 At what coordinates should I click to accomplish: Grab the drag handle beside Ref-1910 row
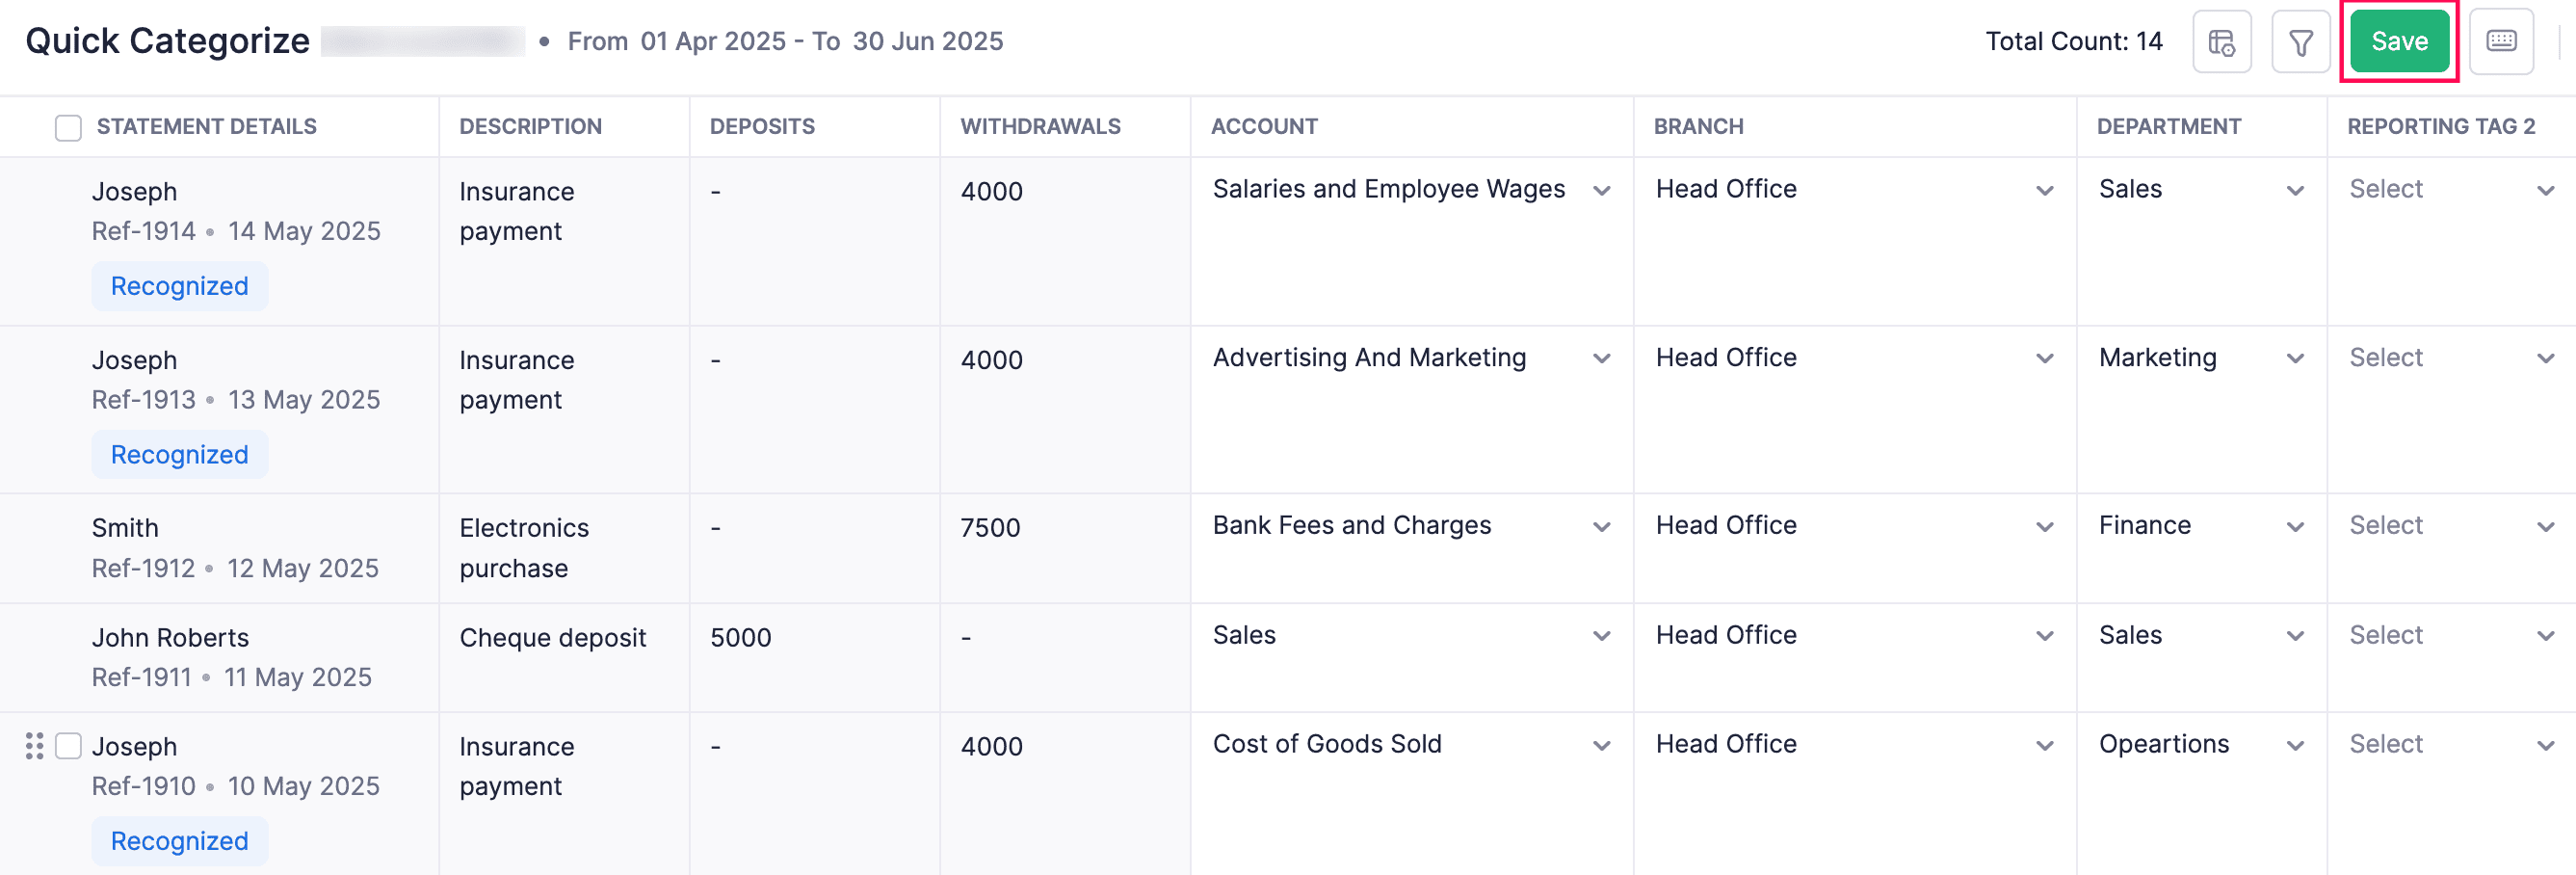[34, 746]
